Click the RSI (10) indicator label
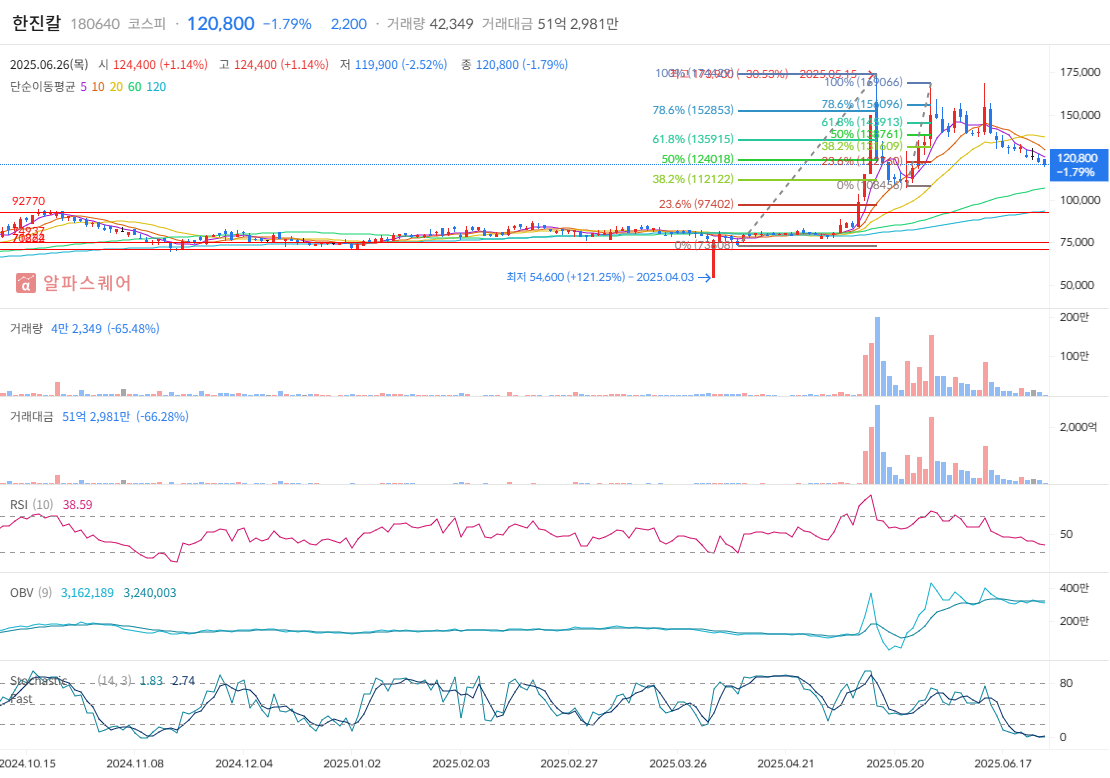This screenshot has height=778, width=1110. 32,505
